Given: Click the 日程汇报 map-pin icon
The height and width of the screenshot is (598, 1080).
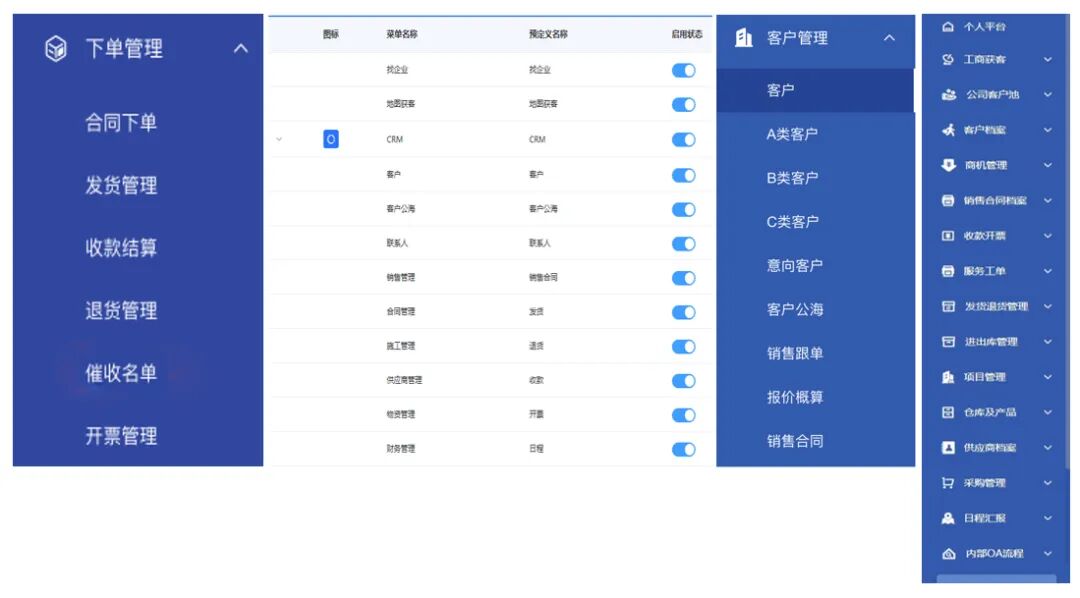Looking at the screenshot, I should [x=948, y=518].
